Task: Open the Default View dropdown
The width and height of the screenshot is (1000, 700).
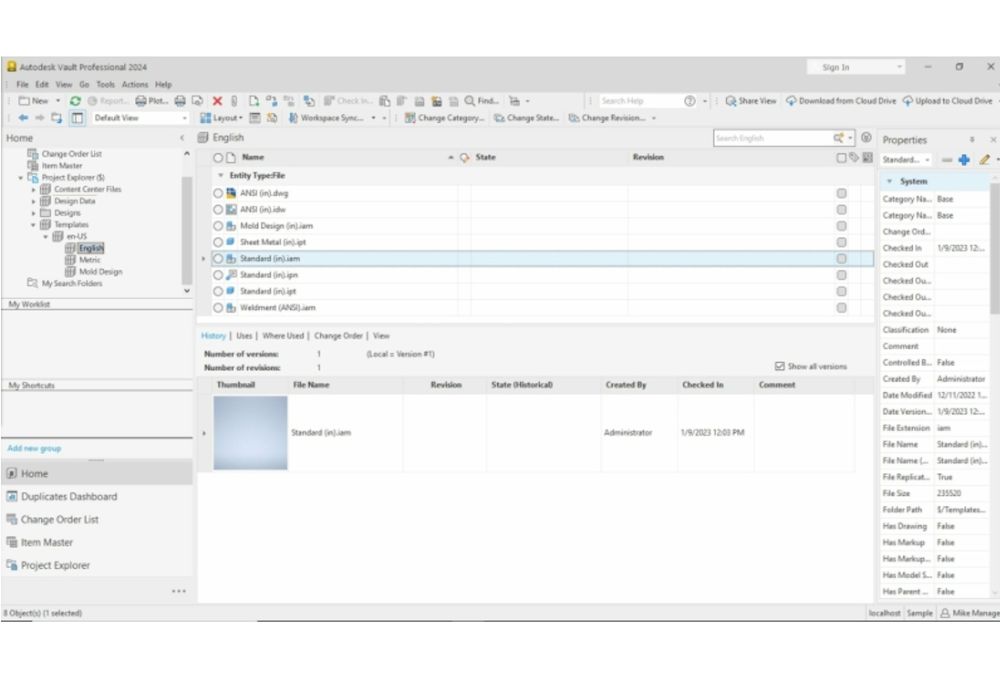Action: [x=183, y=117]
